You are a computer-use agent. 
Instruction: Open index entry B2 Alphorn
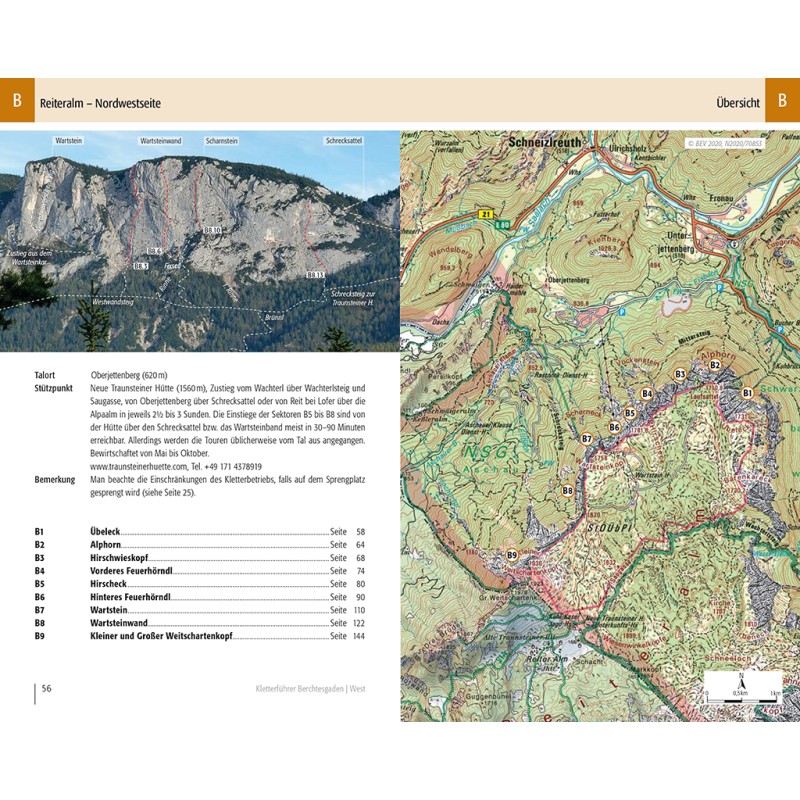click(199, 545)
